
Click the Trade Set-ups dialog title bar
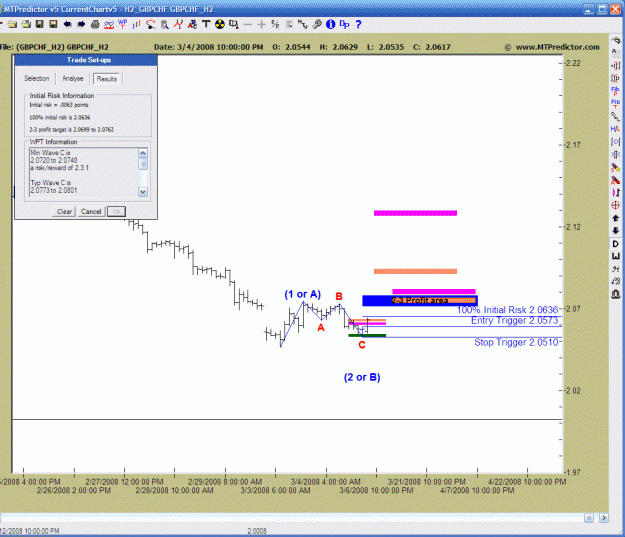(86, 60)
